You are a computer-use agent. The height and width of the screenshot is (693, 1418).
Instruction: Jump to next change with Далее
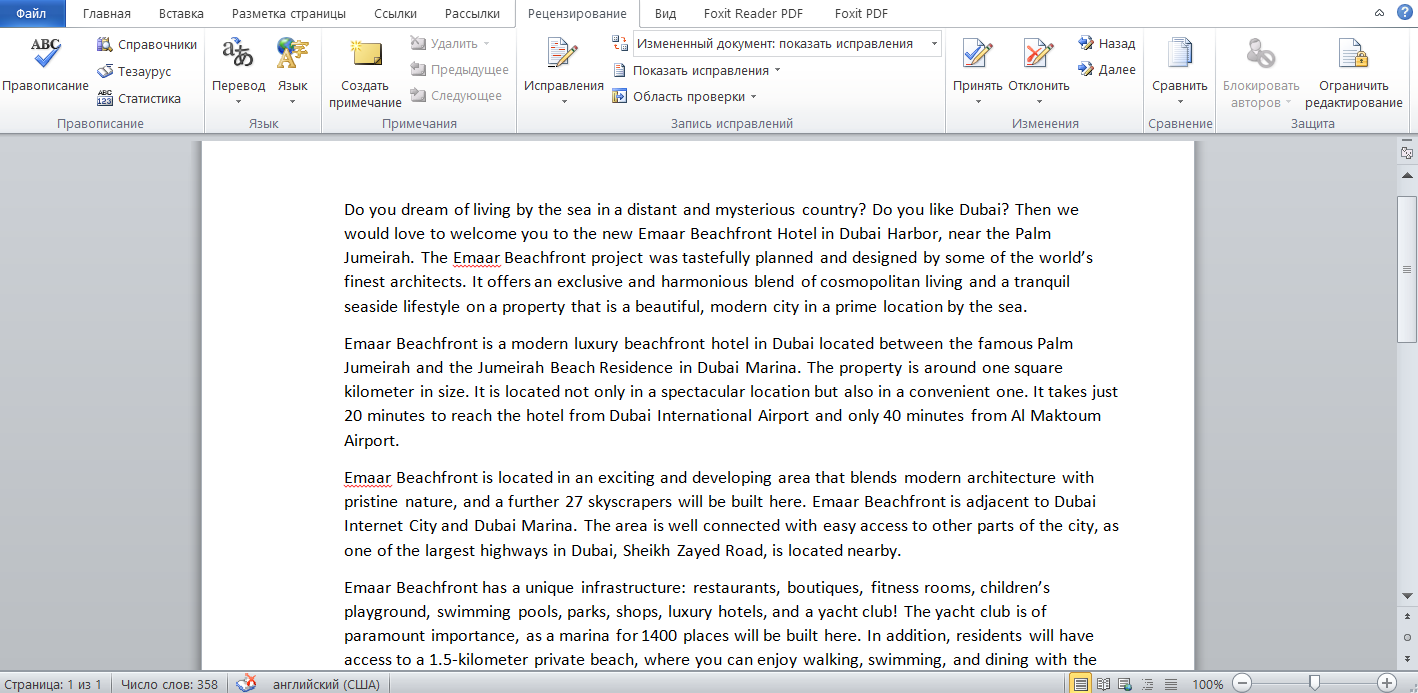(1106, 70)
